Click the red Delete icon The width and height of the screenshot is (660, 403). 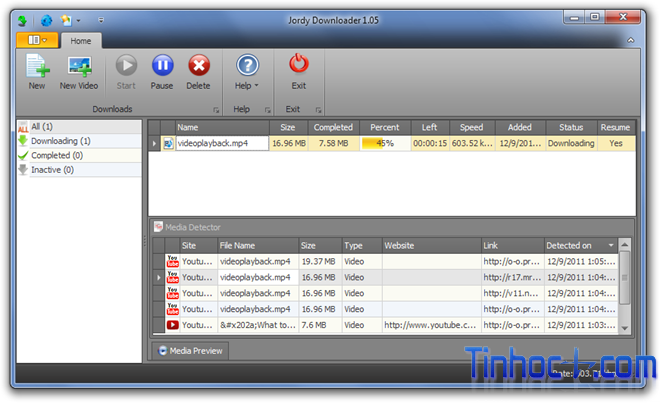[198, 66]
